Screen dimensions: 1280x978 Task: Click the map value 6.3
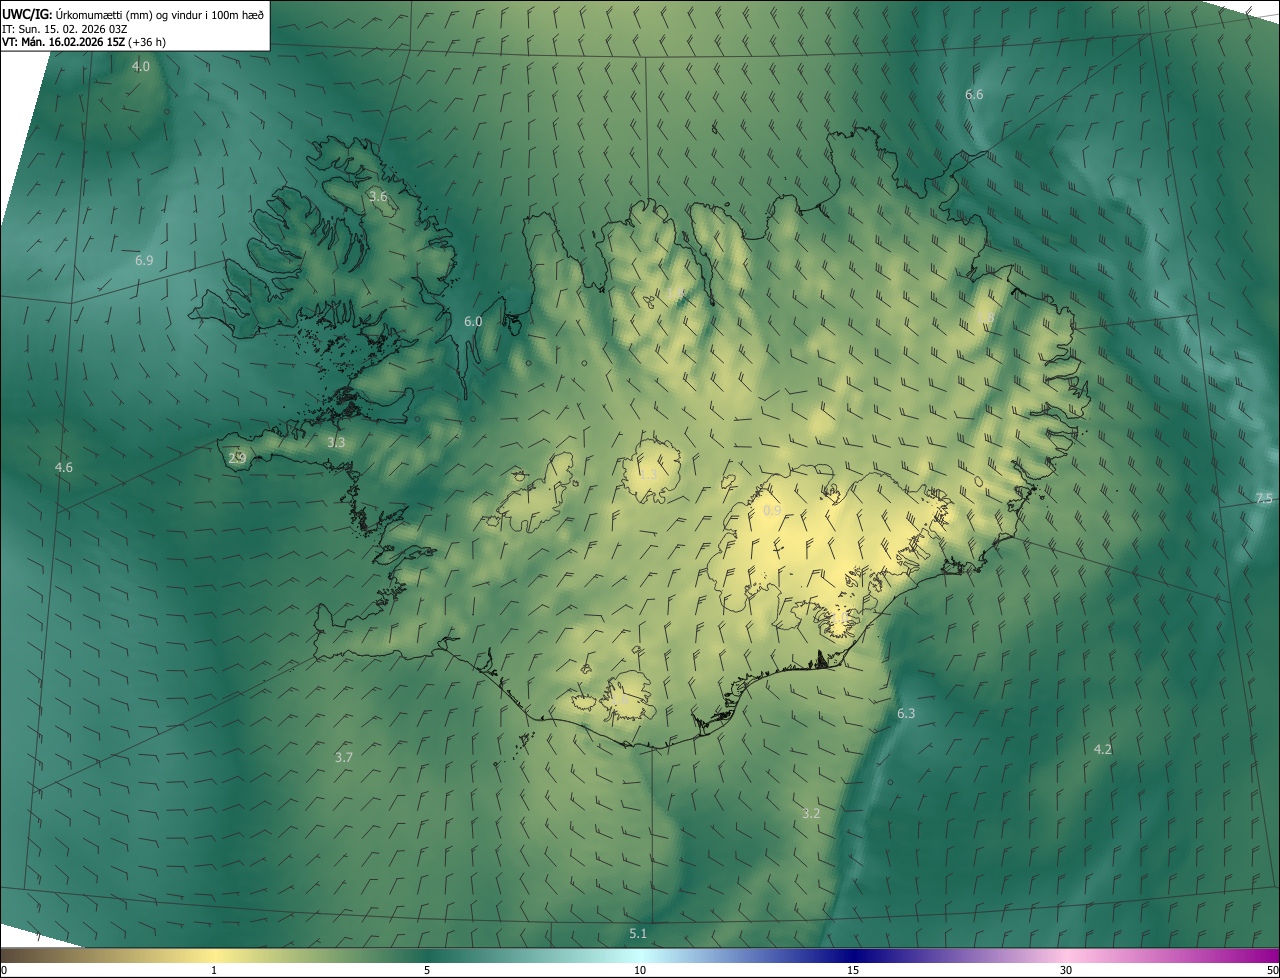click(x=906, y=713)
